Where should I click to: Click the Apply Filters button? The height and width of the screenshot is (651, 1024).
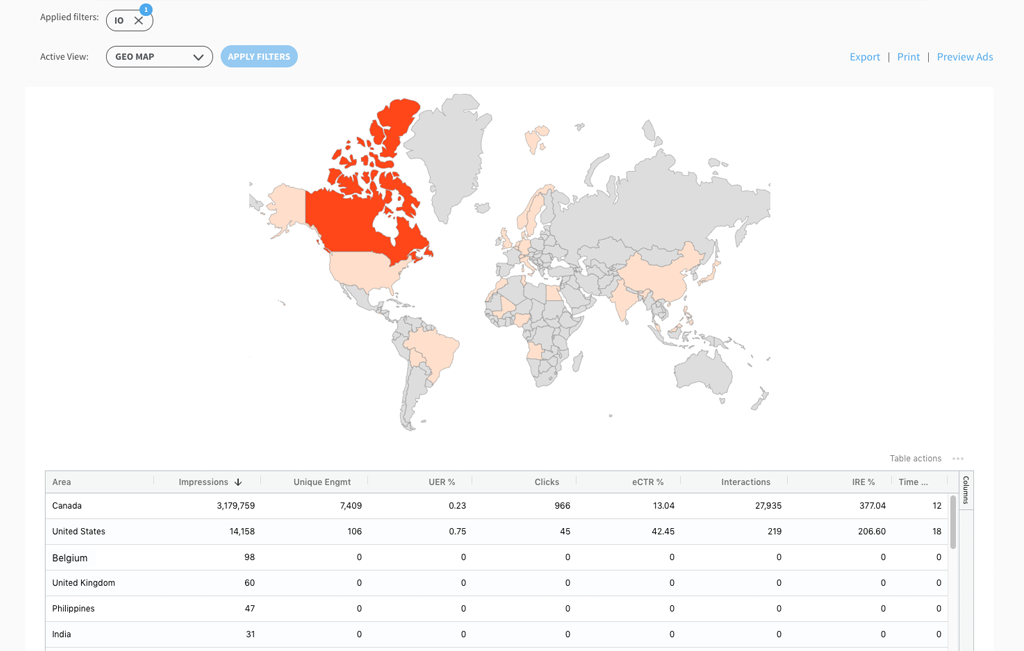[259, 57]
